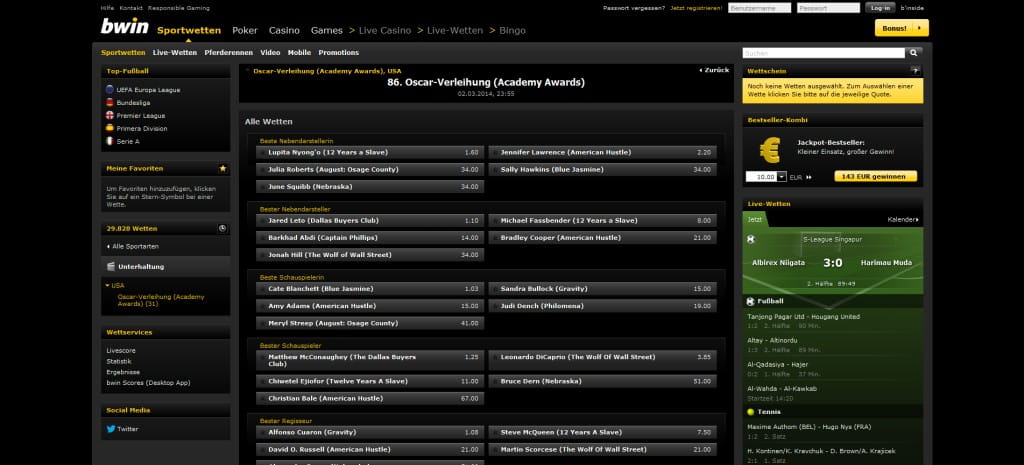
Task: Click the Benutzername input field
Action: [760, 8]
